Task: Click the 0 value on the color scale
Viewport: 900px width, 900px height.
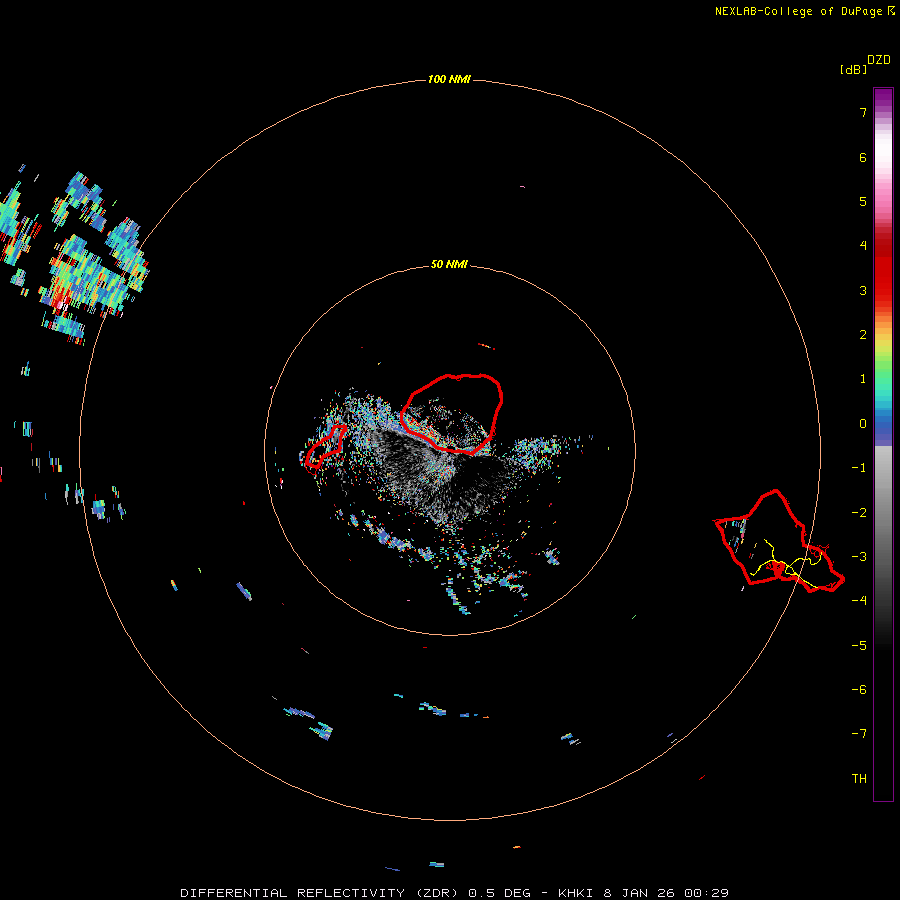Action: point(863,424)
